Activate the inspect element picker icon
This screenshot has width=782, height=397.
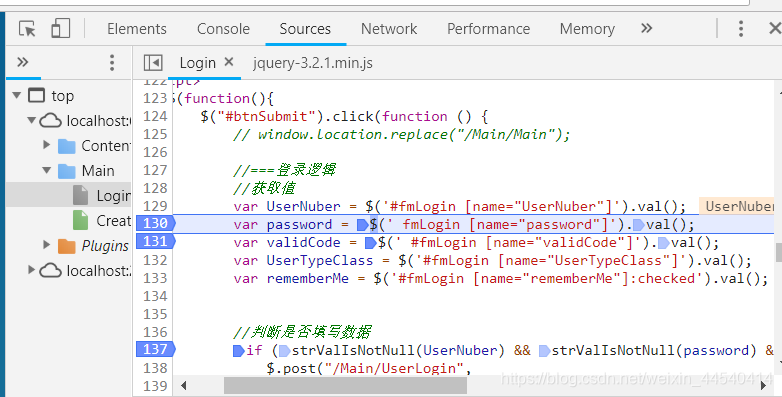[x=27, y=29]
